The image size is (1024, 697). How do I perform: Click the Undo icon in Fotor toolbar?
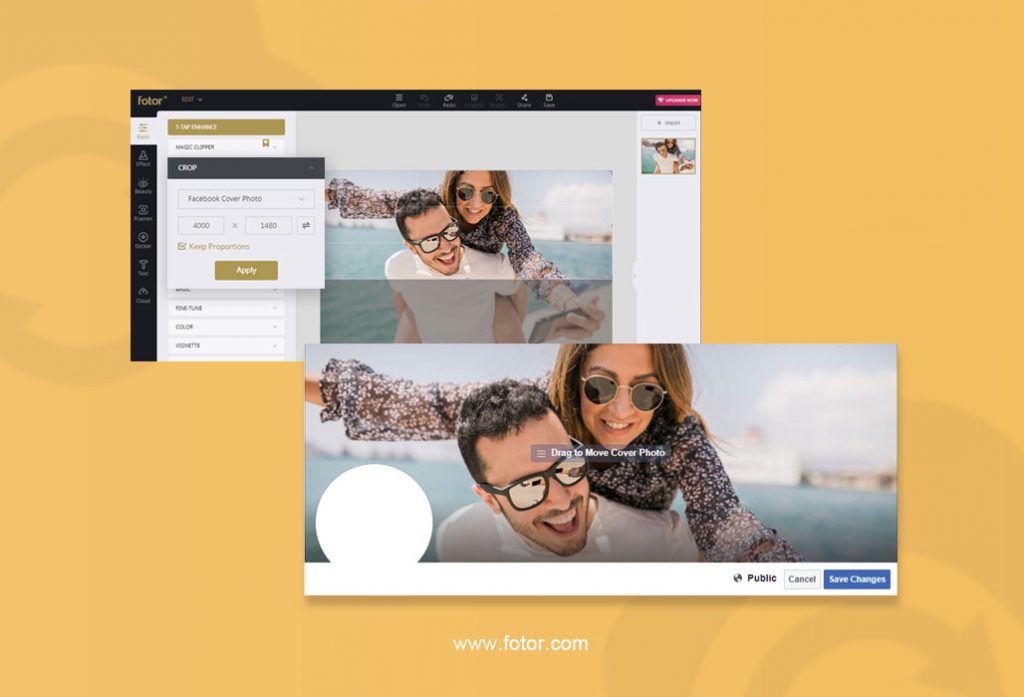424,100
